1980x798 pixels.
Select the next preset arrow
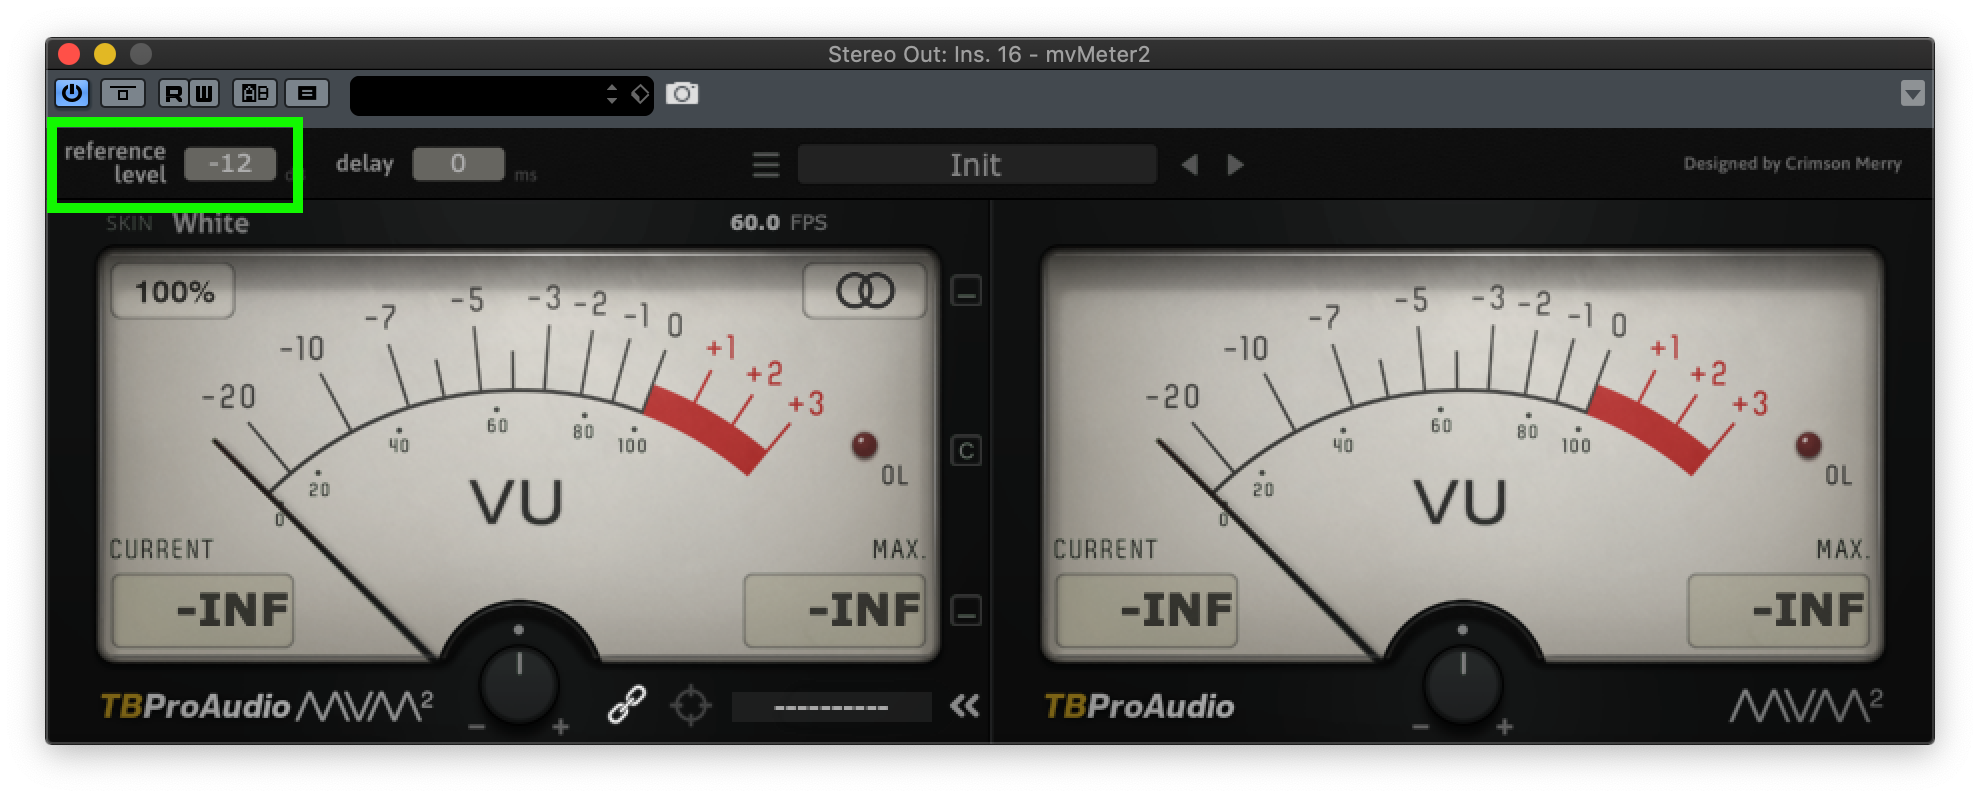1236,164
